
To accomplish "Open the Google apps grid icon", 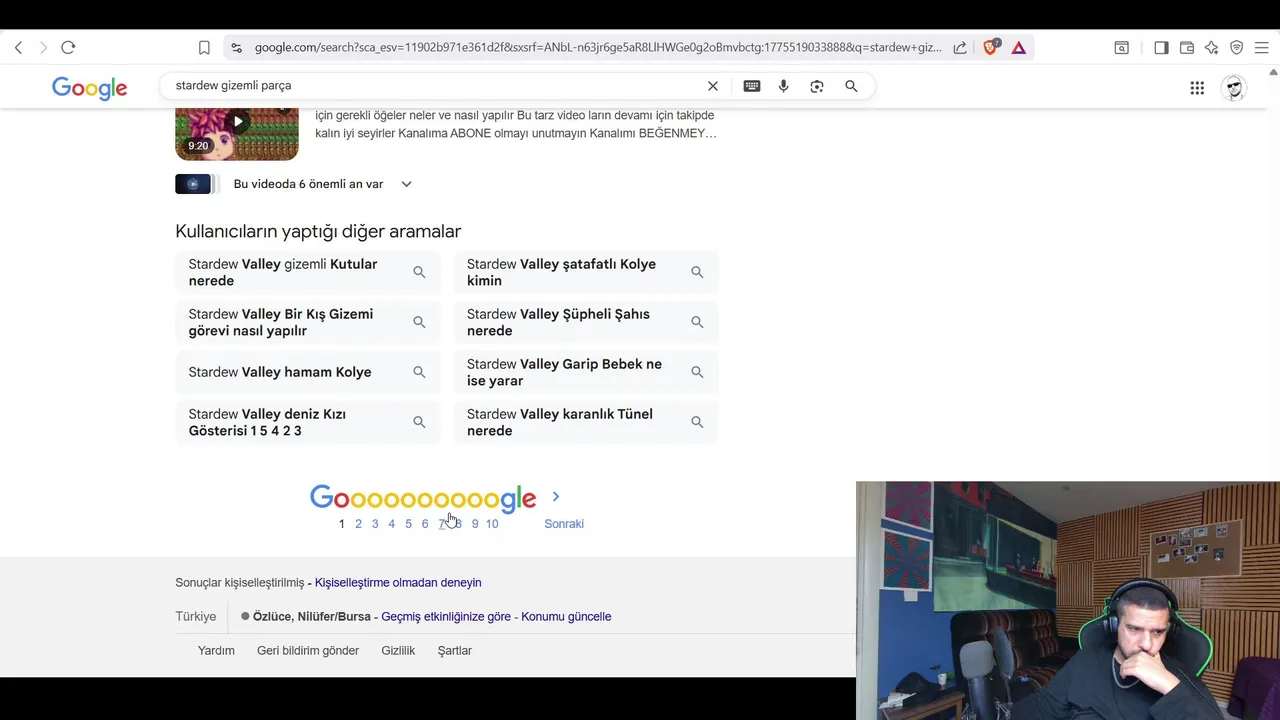I will (x=1197, y=88).
